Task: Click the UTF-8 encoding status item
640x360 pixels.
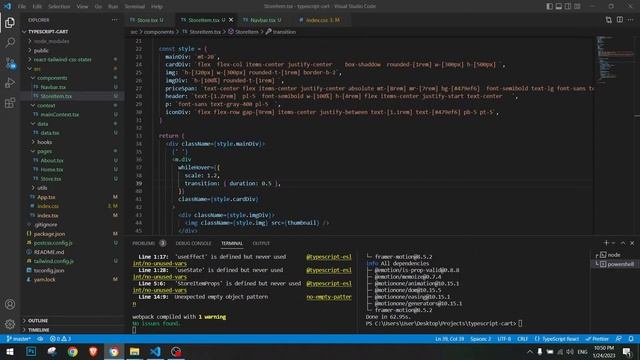Action: (x=504, y=339)
